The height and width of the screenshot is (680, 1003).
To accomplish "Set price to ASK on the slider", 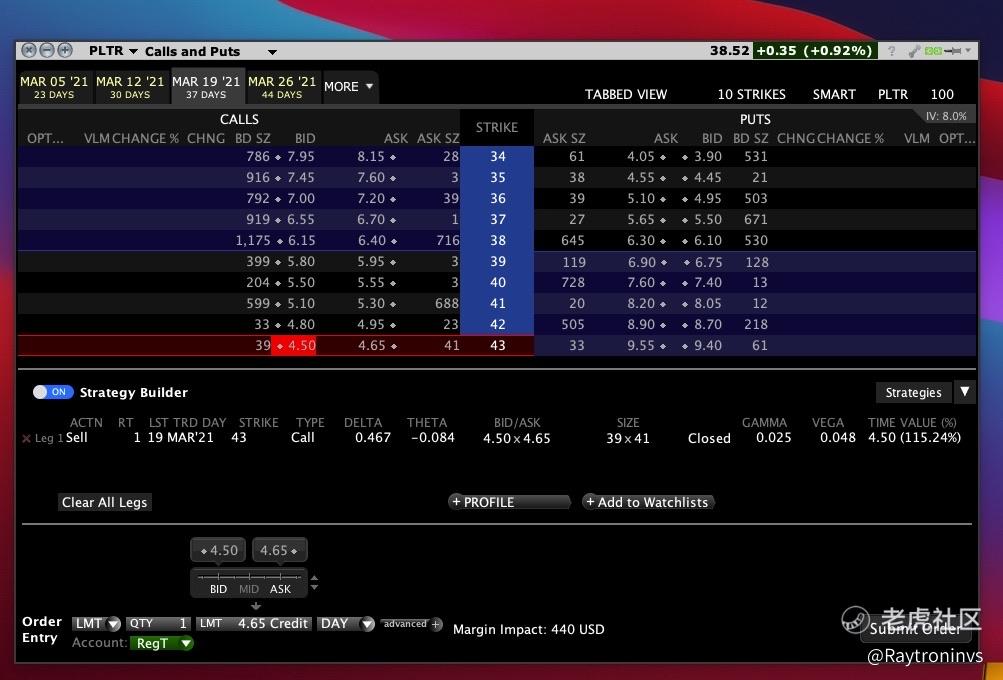I will [x=280, y=589].
